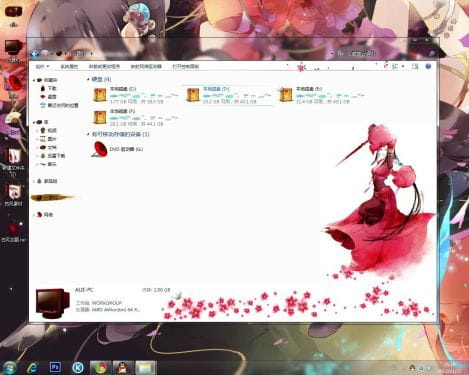Open the blue K app on taskbar
469x375 pixels.
coord(78,368)
